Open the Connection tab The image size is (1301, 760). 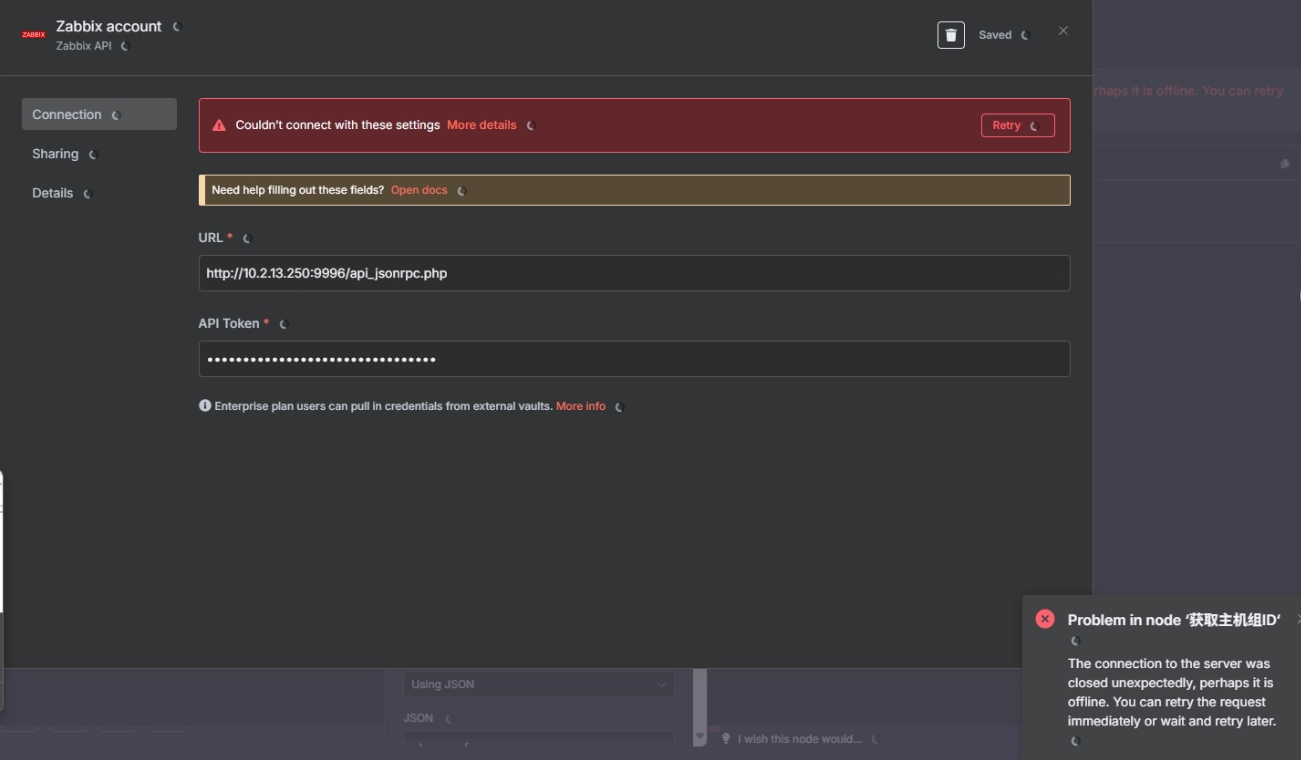[x=99, y=114]
